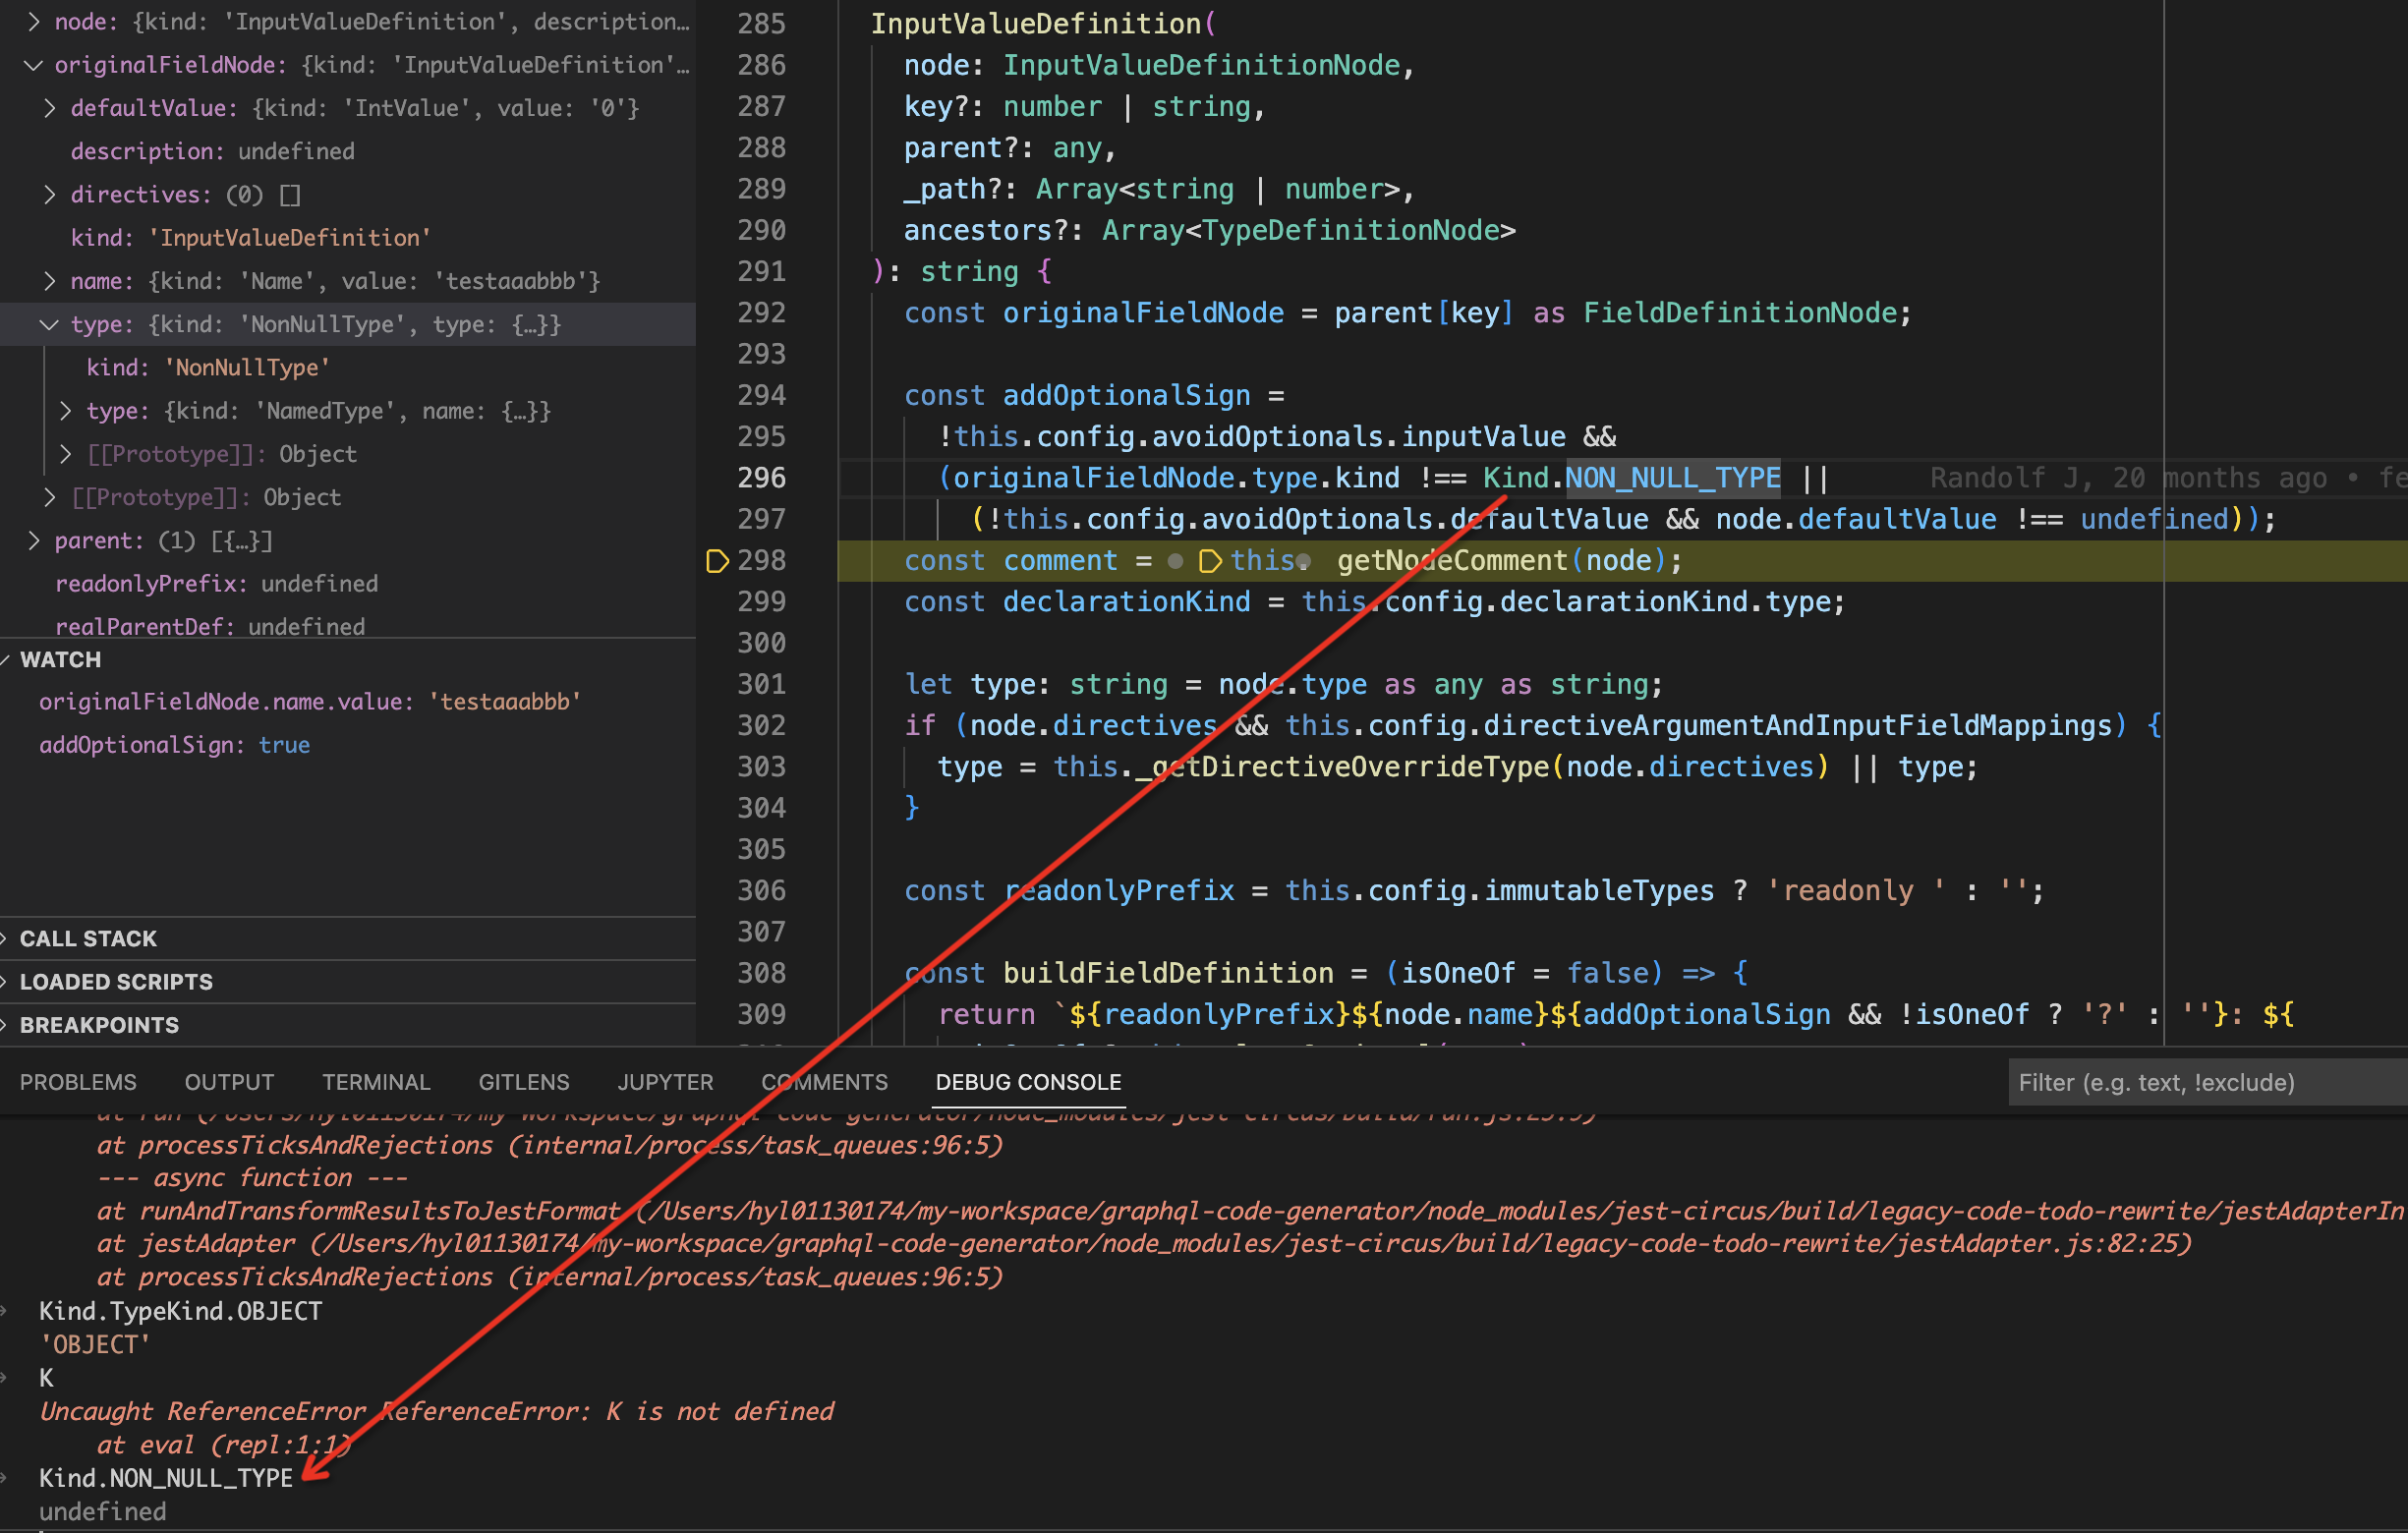This screenshot has height=1533, width=2408.
Task: Expand the parent array variable
Action: (33, 541)
